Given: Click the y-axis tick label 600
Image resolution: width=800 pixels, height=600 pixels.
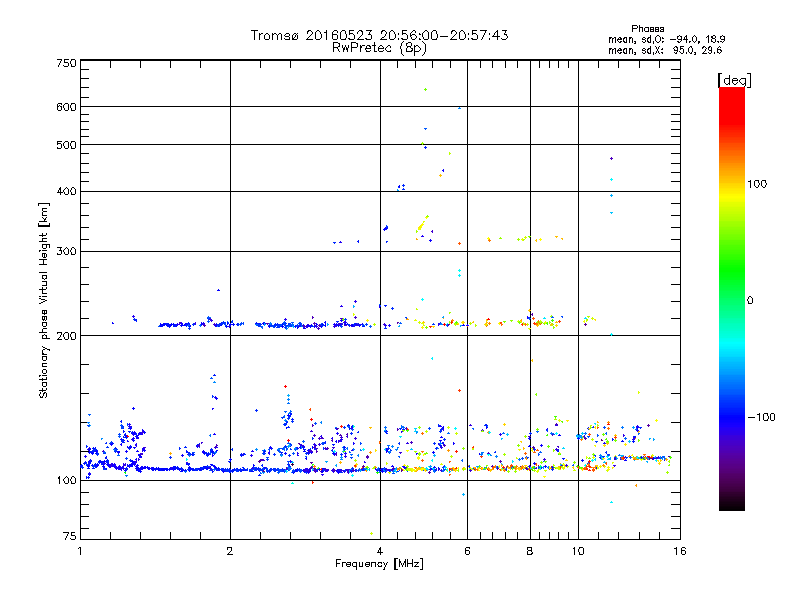Looking at the screenshot, I should pos(66,107).
